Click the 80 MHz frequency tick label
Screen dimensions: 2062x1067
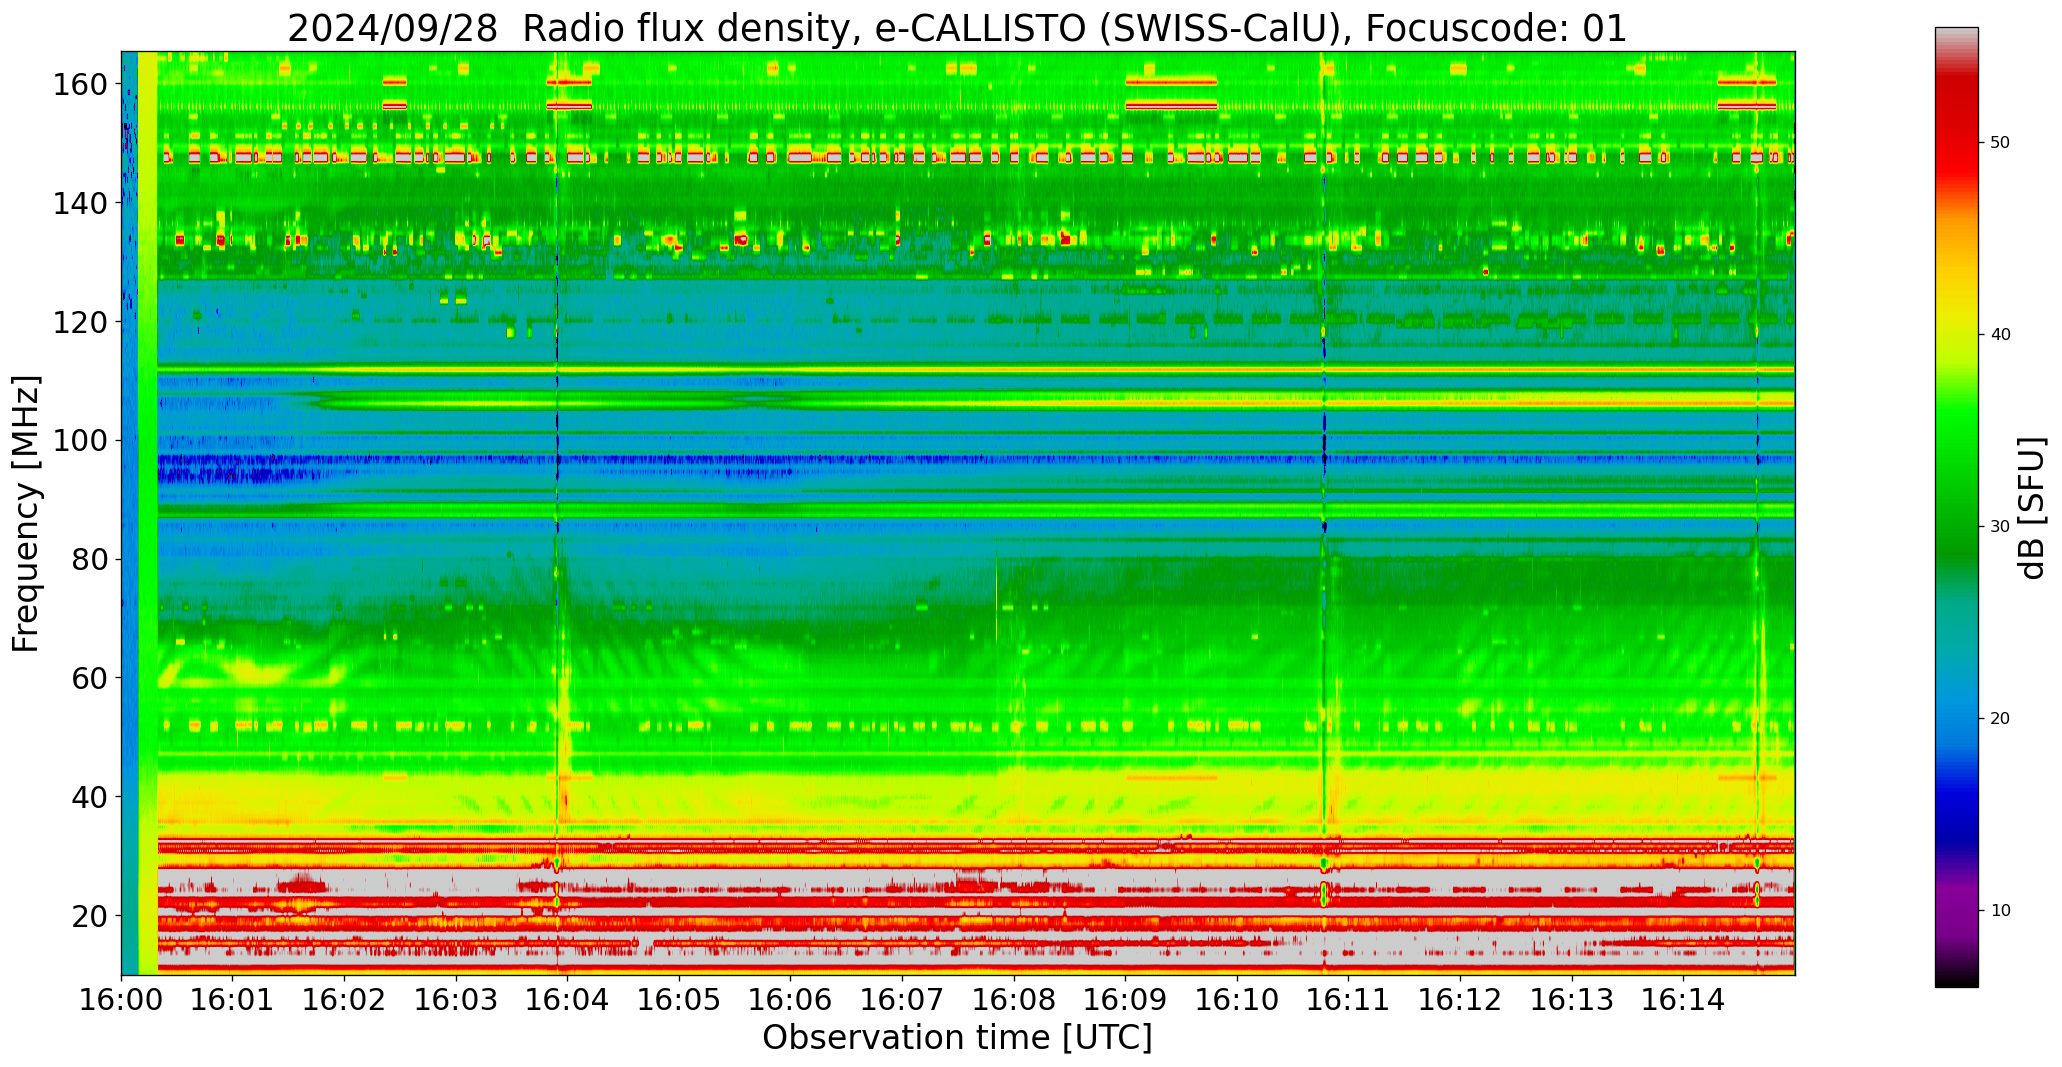point(89,560)
